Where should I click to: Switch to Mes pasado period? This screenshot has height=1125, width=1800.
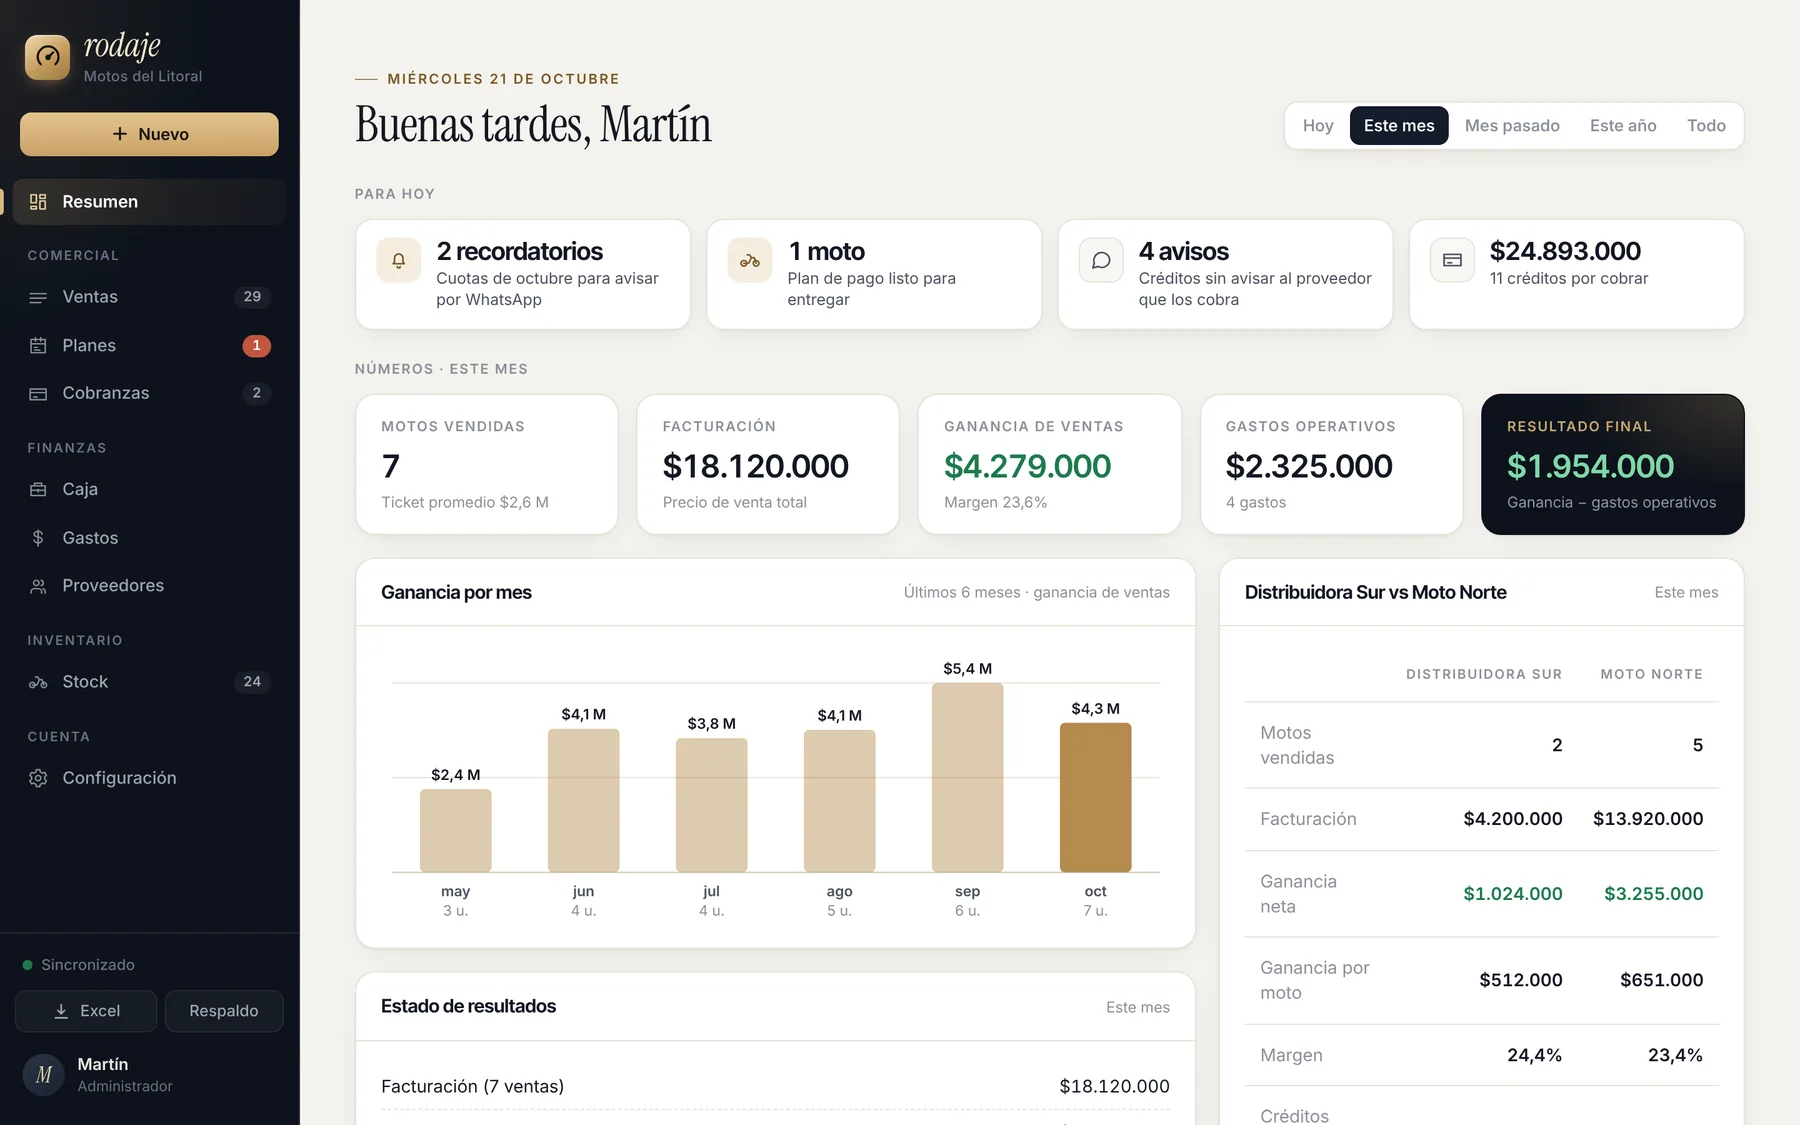coord(1512,126)
